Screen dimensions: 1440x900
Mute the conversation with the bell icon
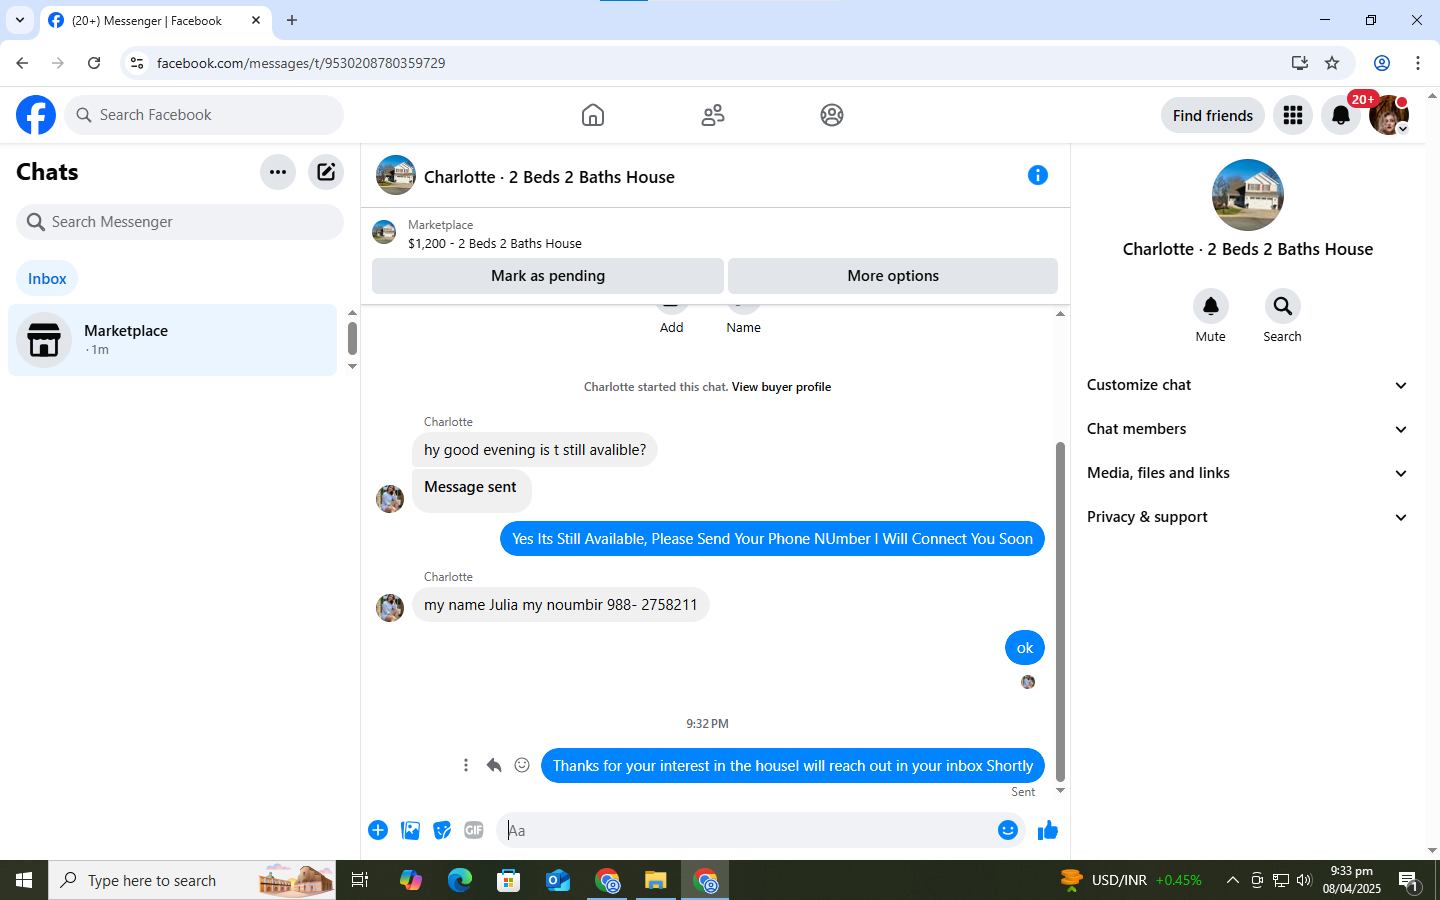[1210, 306]
